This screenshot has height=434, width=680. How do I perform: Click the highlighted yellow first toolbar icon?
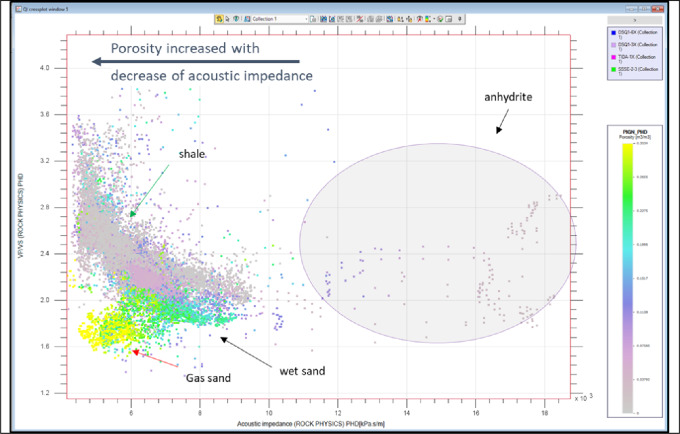coord(219,19)
